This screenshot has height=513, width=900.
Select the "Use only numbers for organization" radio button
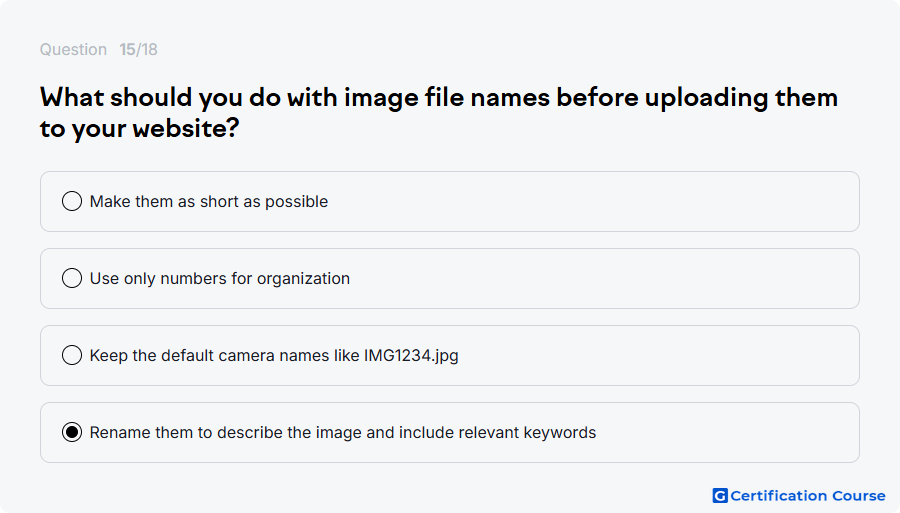(x=72, y=278)
